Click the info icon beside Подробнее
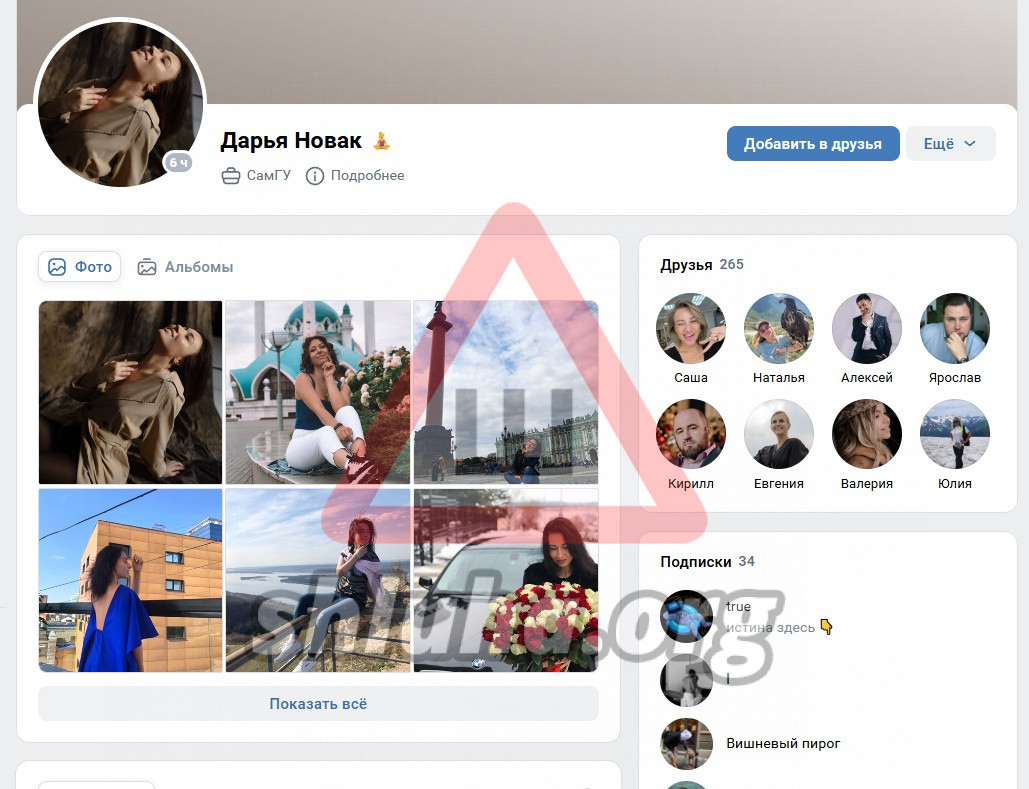 (315, 176)
